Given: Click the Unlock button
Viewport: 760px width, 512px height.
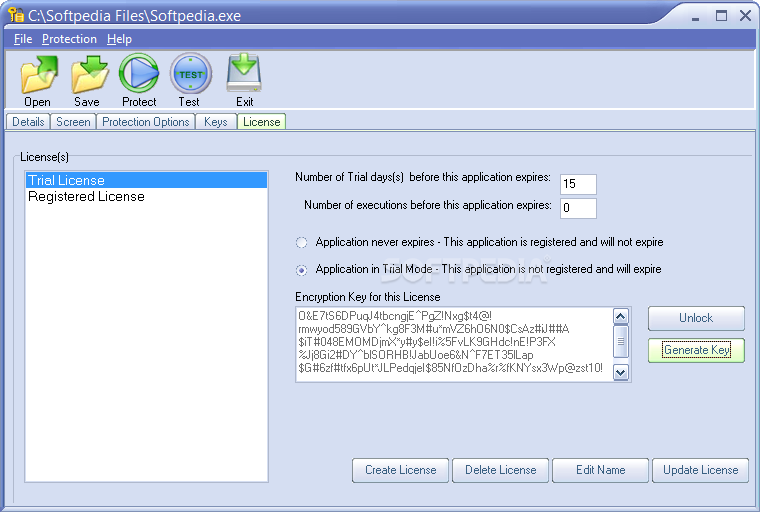Looking at the screenshot, I should pos(696,318).
